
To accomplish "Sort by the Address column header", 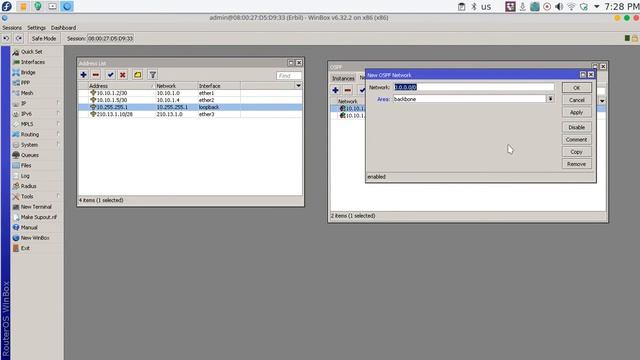I will [x=121, y=86].
